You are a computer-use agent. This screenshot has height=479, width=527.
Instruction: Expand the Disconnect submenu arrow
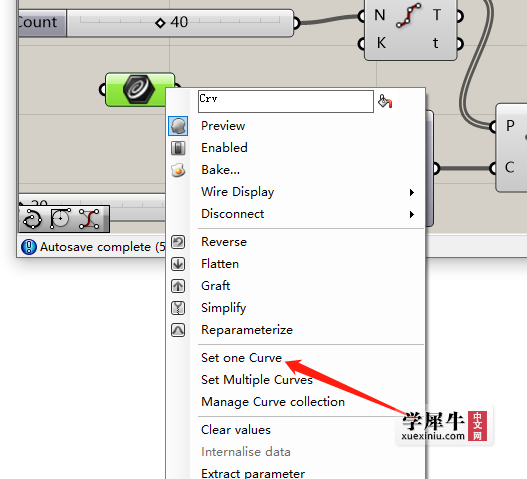point(412,214)
